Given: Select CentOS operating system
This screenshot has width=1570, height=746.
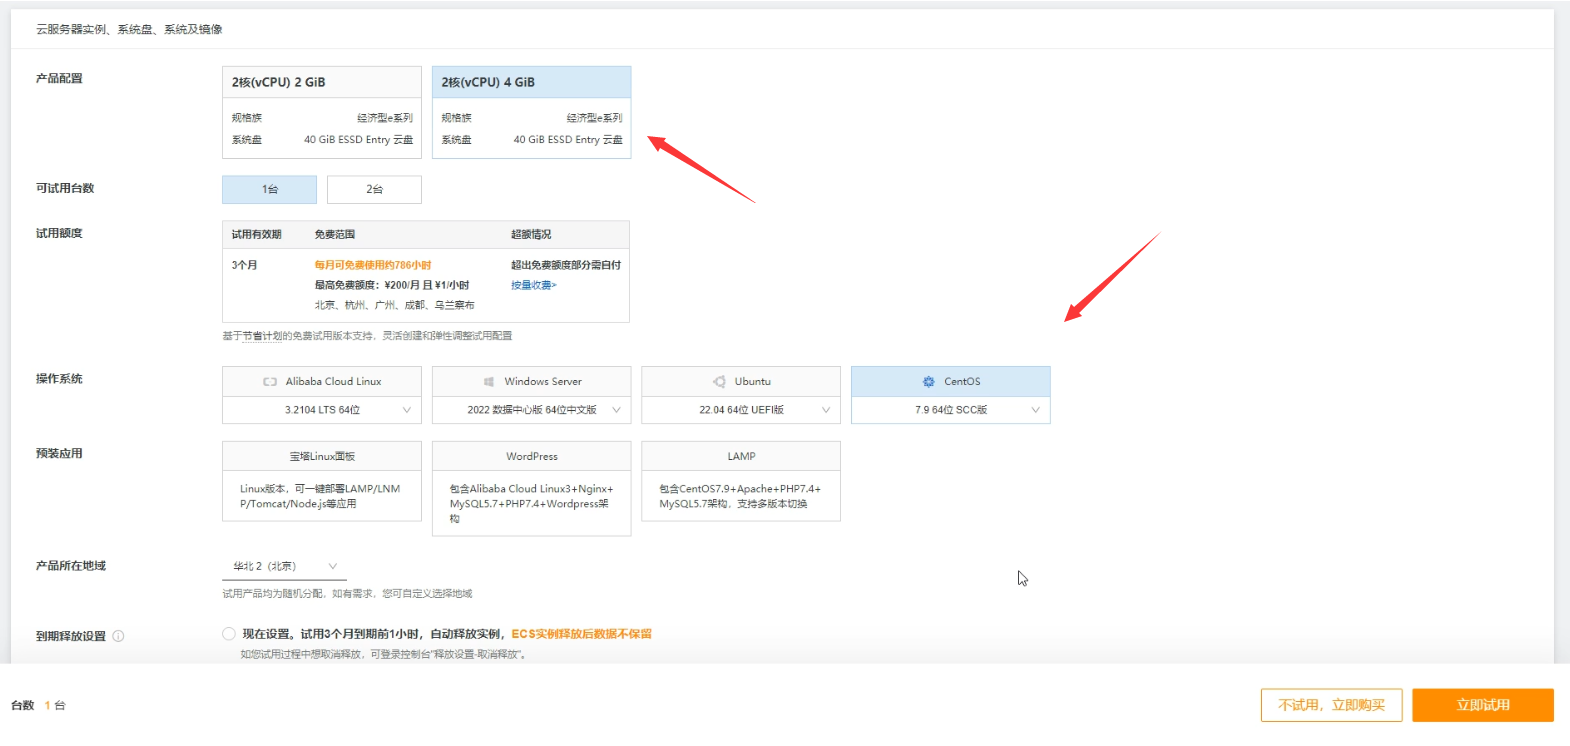Looking at the screenshot, I should coord(951,381).
